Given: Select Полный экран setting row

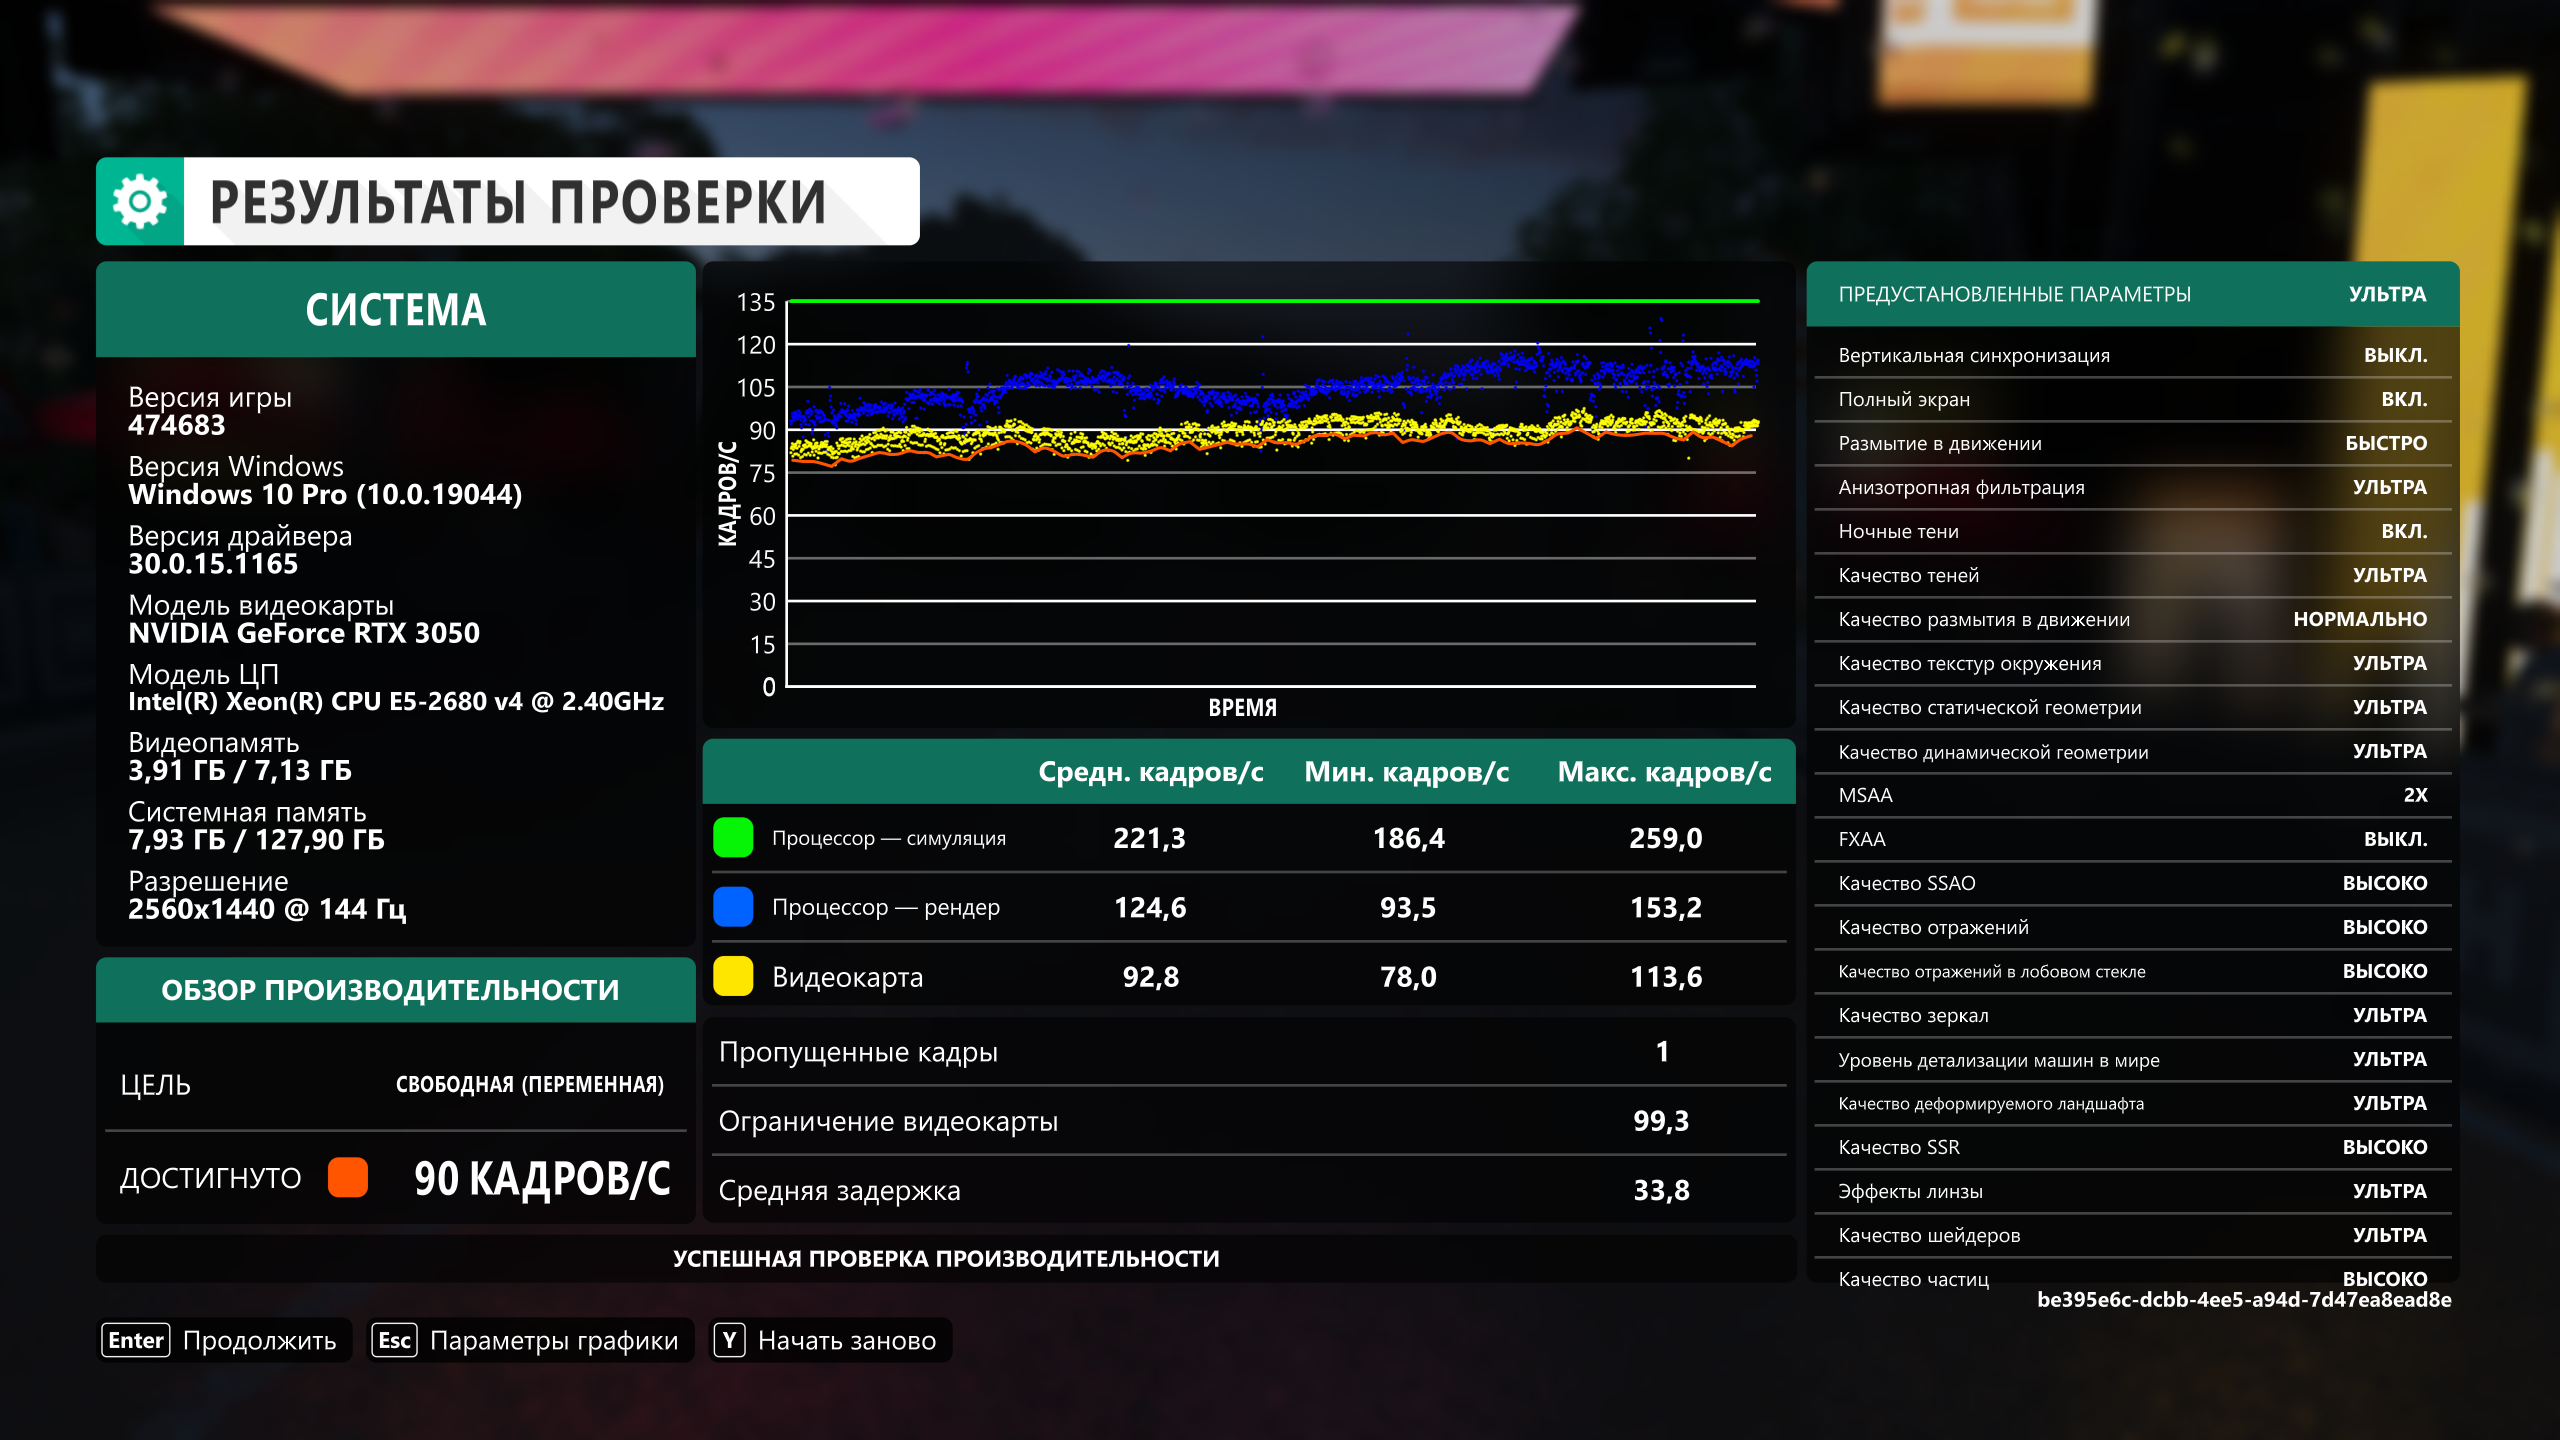Looking at the screenshot, I should [2132, 400].
